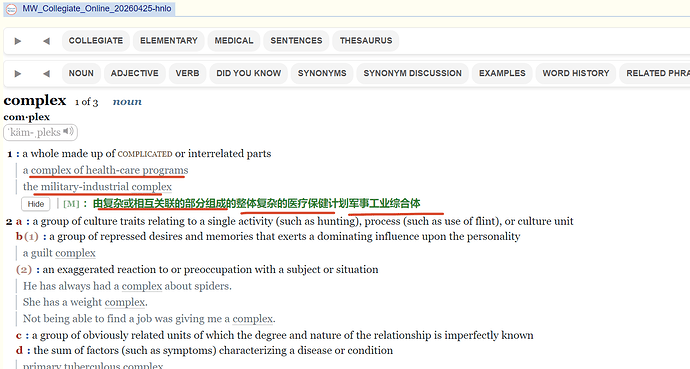The width and height of the screenshot is (690, 369).
Task: Click 'complex' in military-industrial example
Action: [x=151, y=186]
